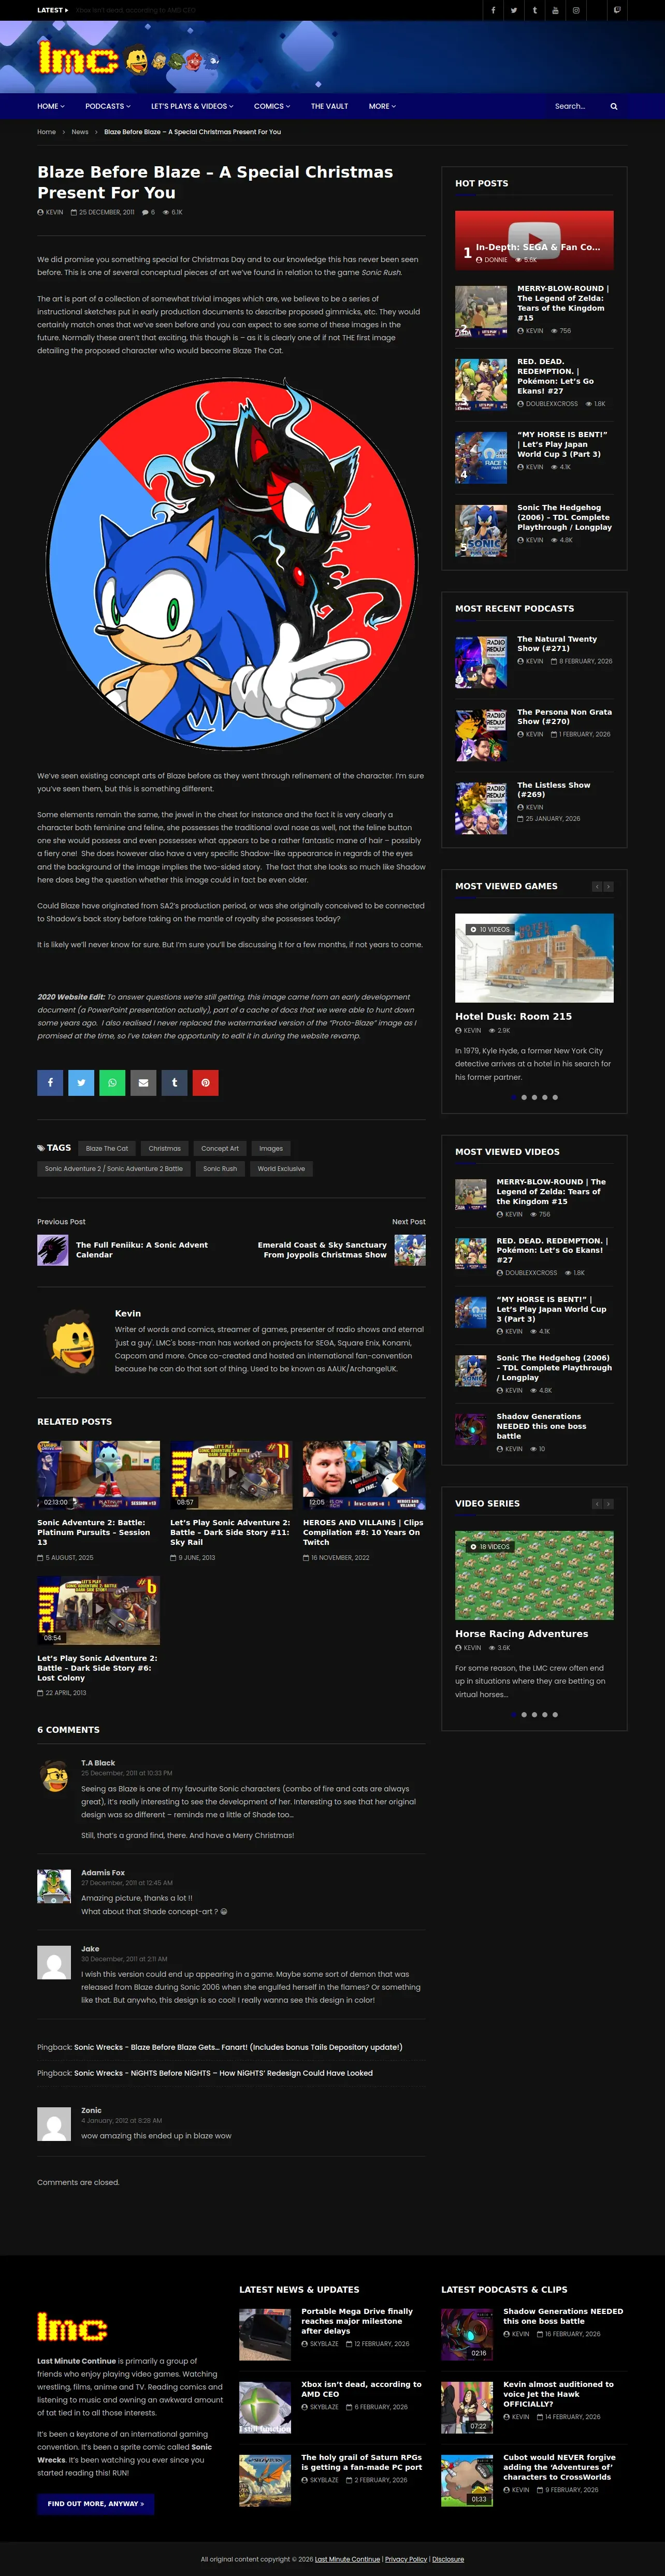Show next item in Most Viewed Games
Image resolution: width=665 pixels, height=2576 pixels.
pos(608,886)
